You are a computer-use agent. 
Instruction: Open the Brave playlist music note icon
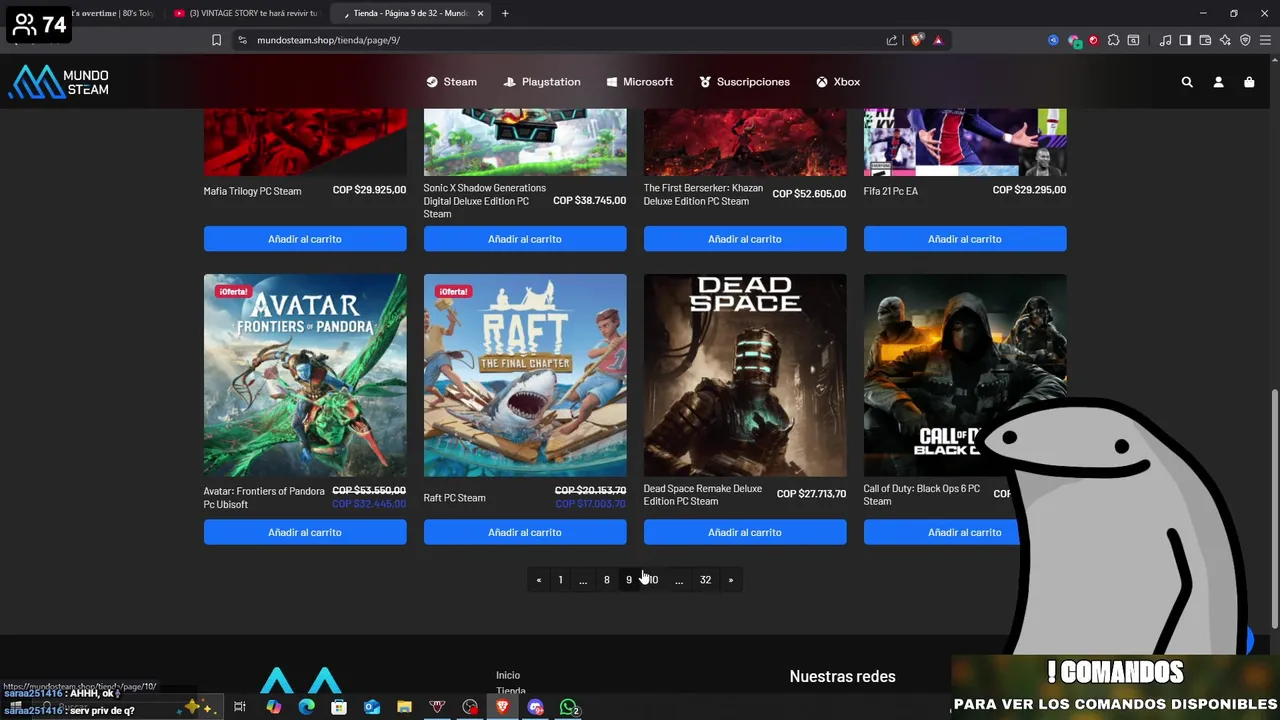point(1165,40)
